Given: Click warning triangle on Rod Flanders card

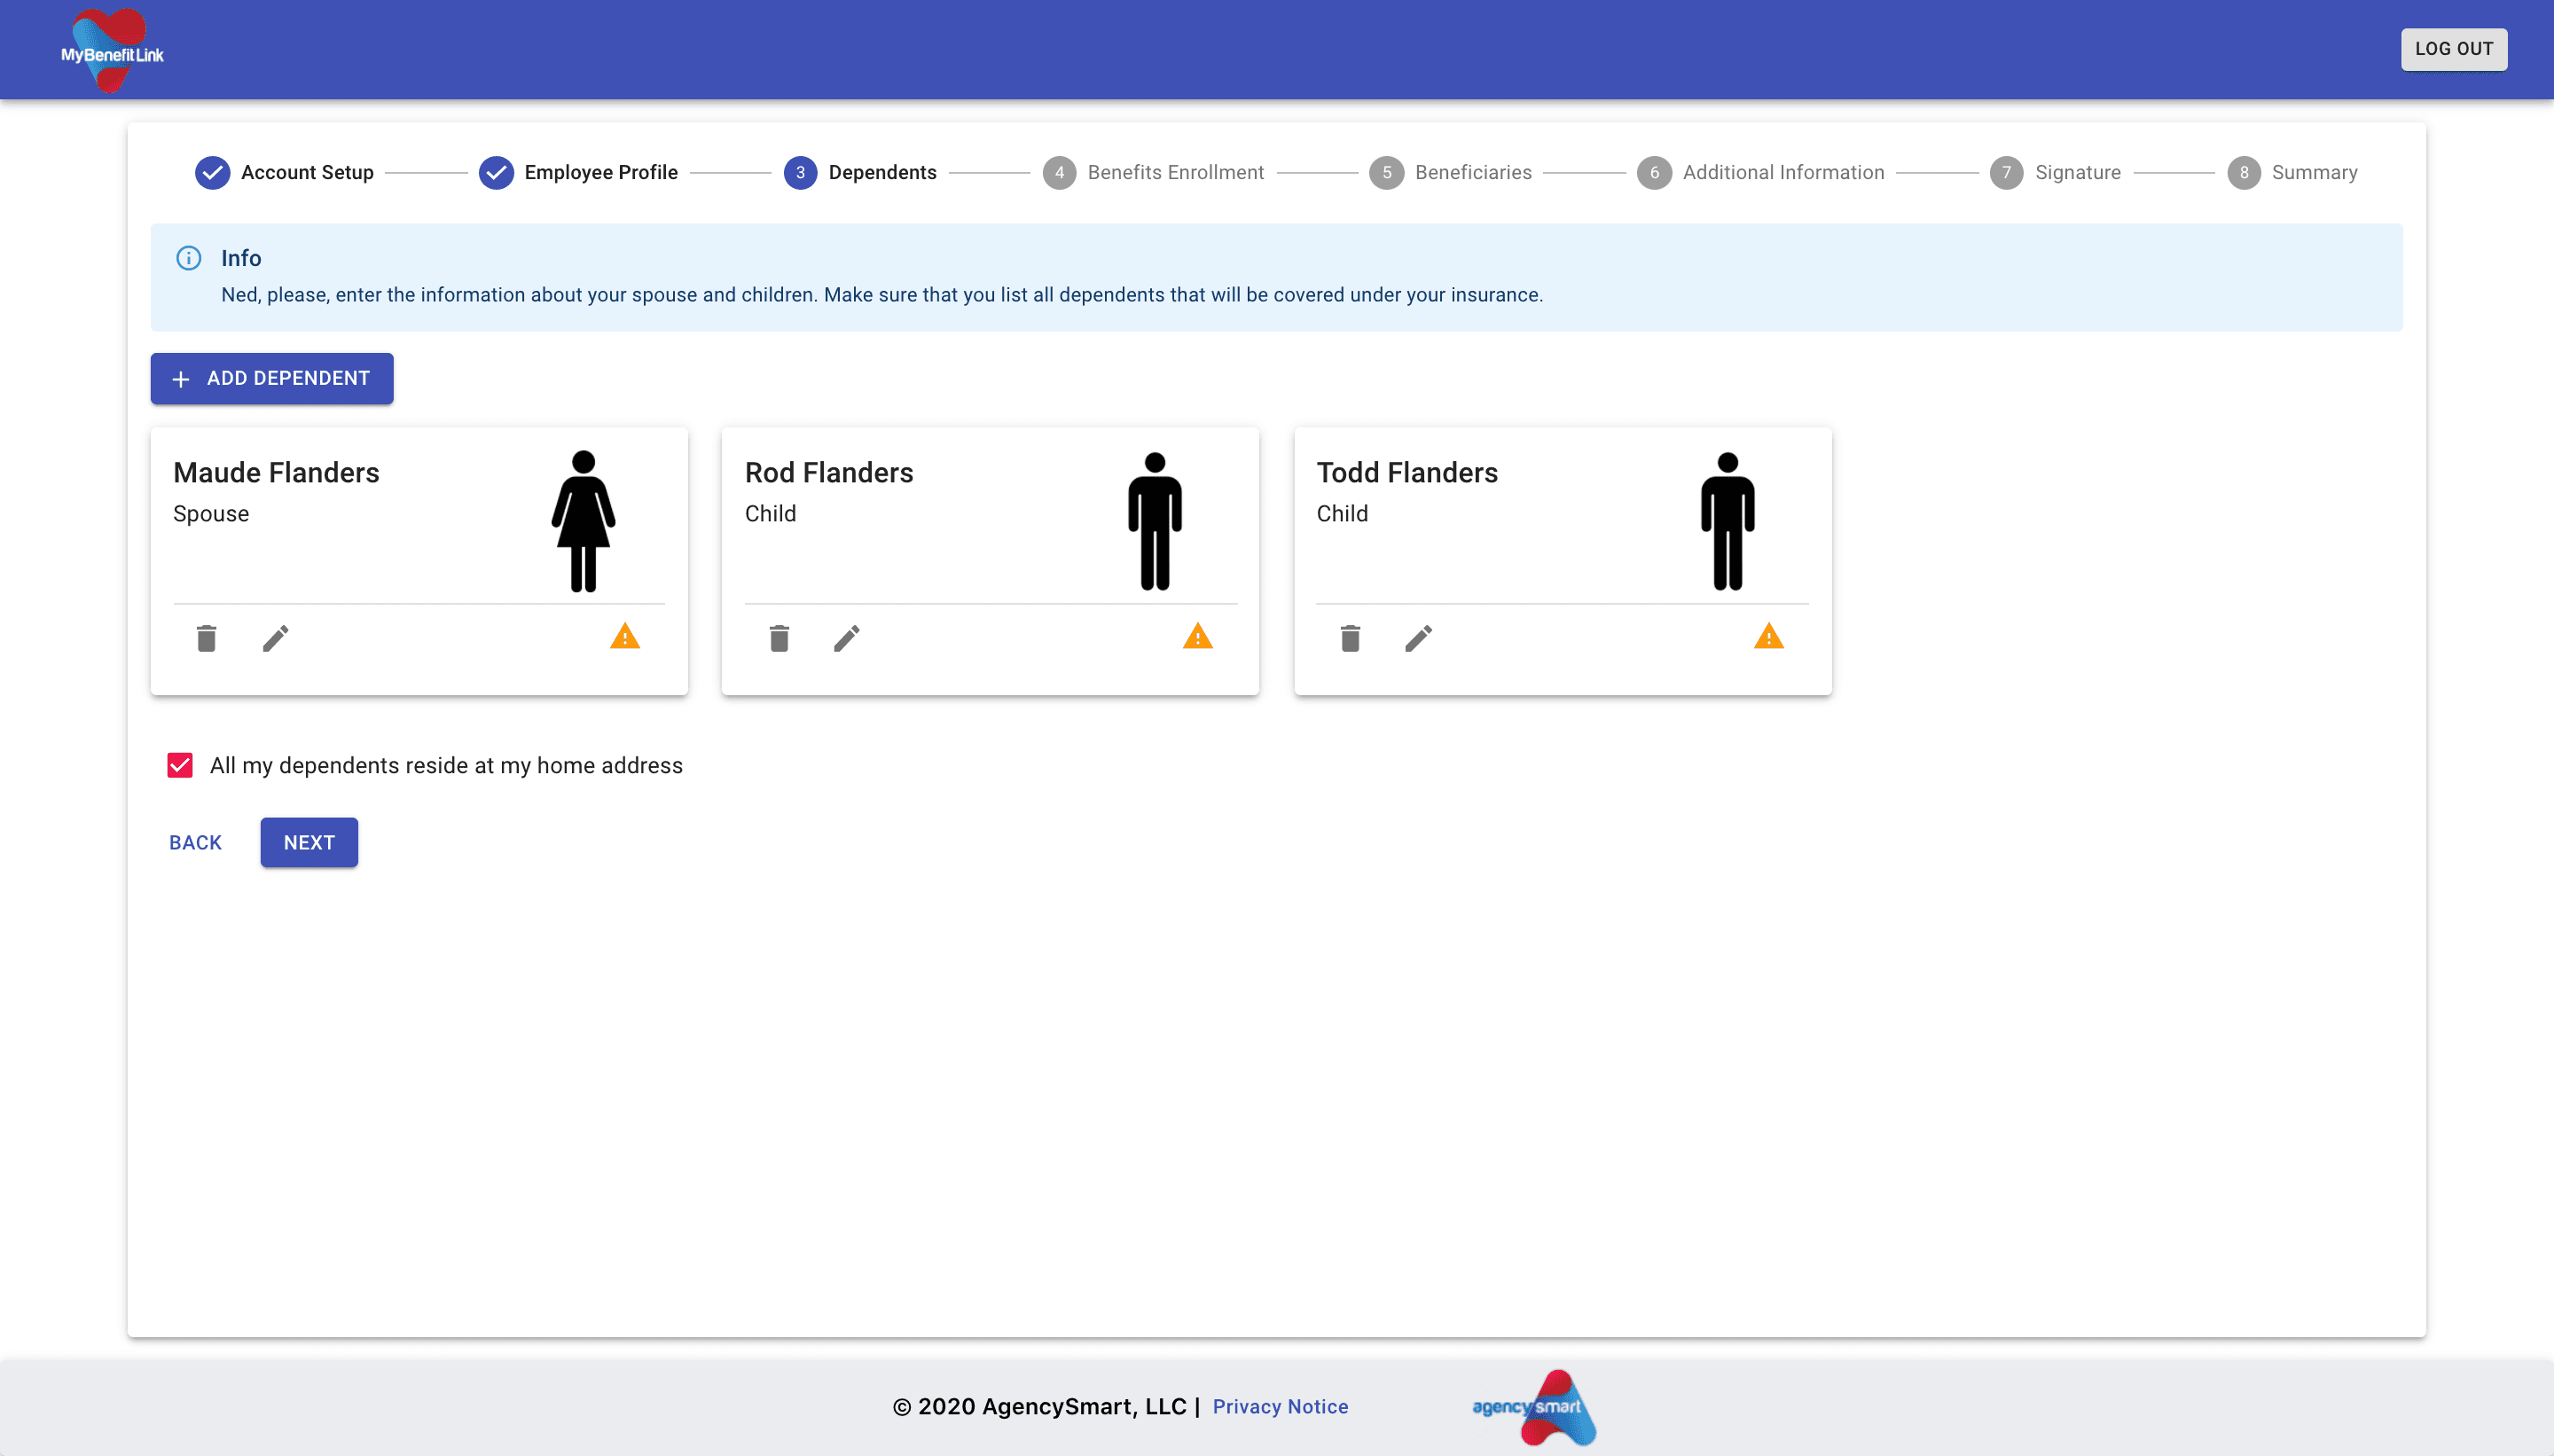Looking at the screenshot, I should 1197,637.
